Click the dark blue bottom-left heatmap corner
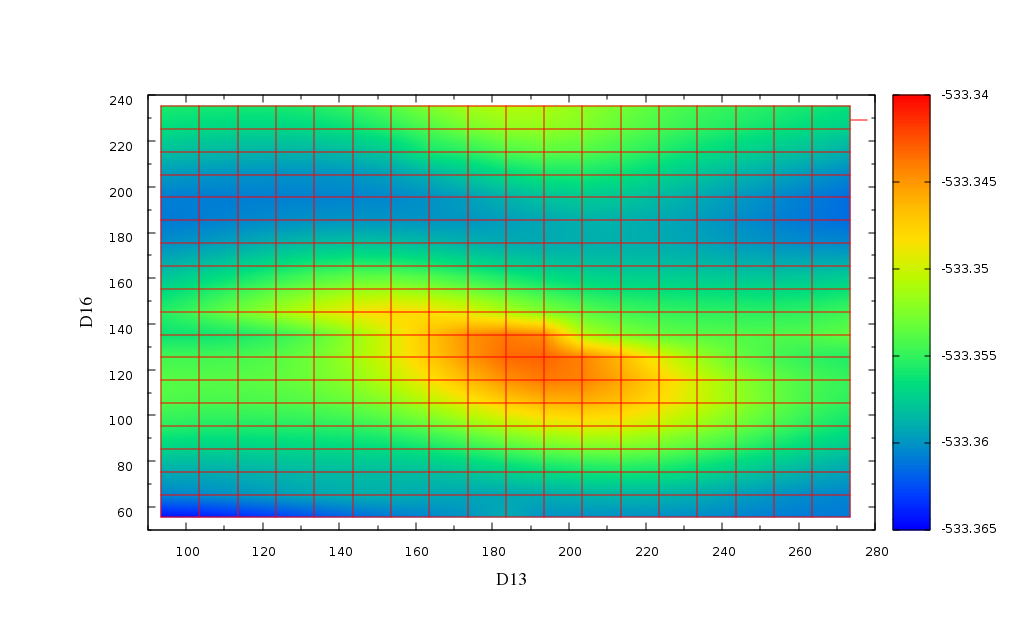 (180, 507)
